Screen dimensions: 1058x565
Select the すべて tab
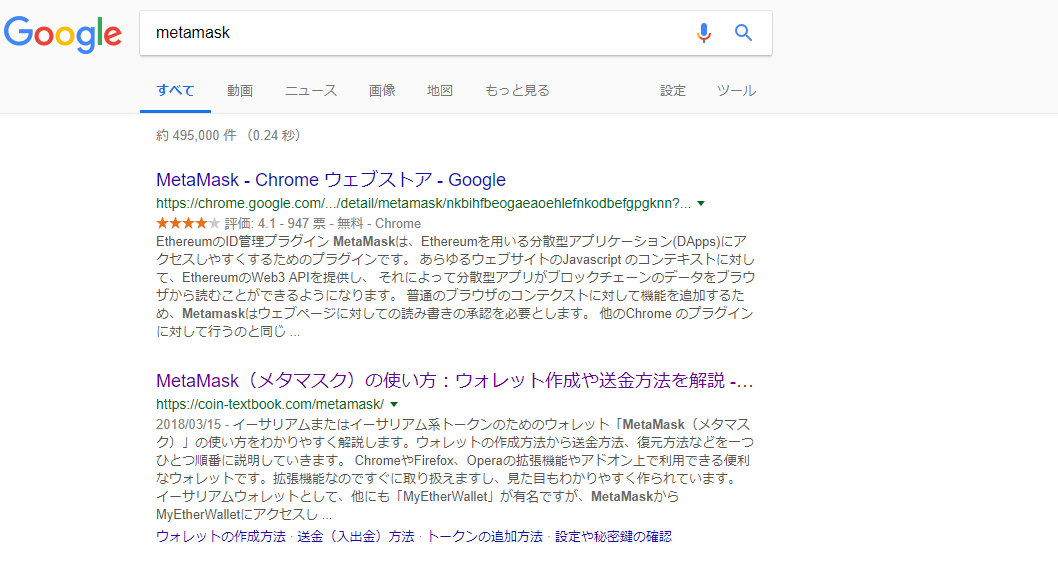(175, 90)
